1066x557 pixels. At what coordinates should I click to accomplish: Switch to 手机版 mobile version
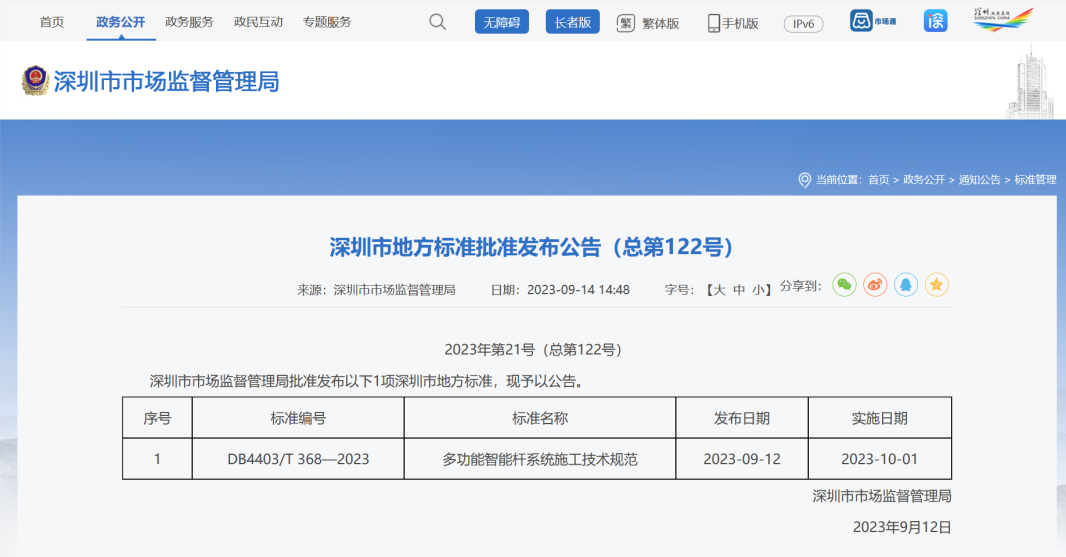(x=733, y=23)
